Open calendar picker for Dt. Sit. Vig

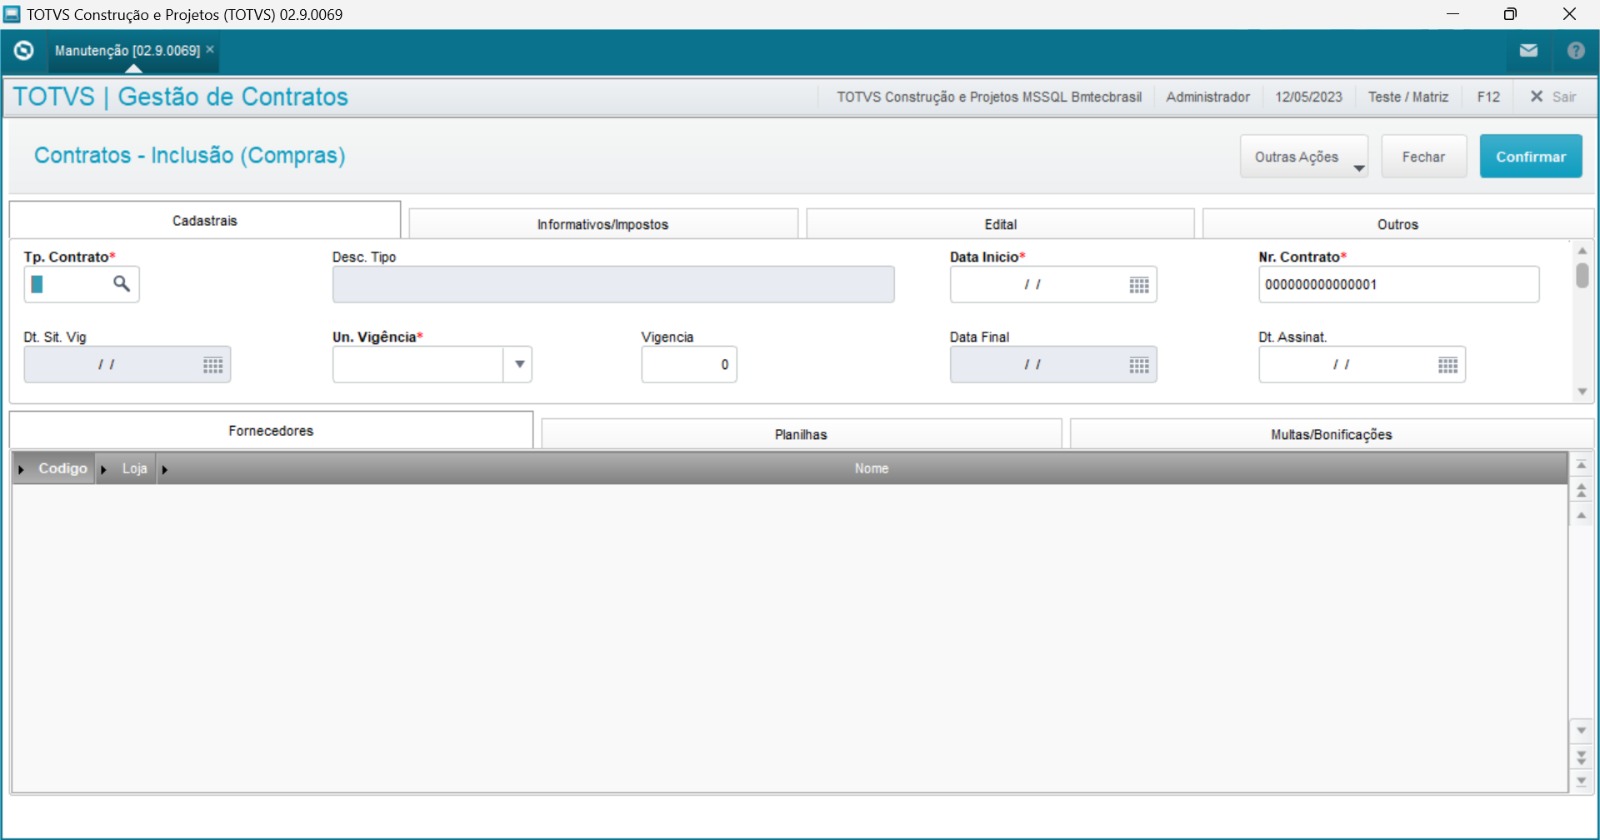pos(213,365)
